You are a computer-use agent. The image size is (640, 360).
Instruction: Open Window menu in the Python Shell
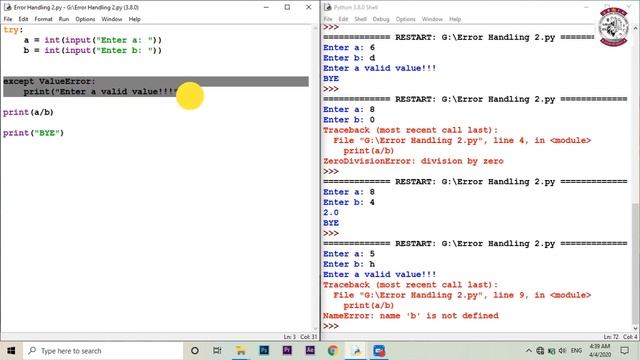pyautogui.click(x=432, y=19)
